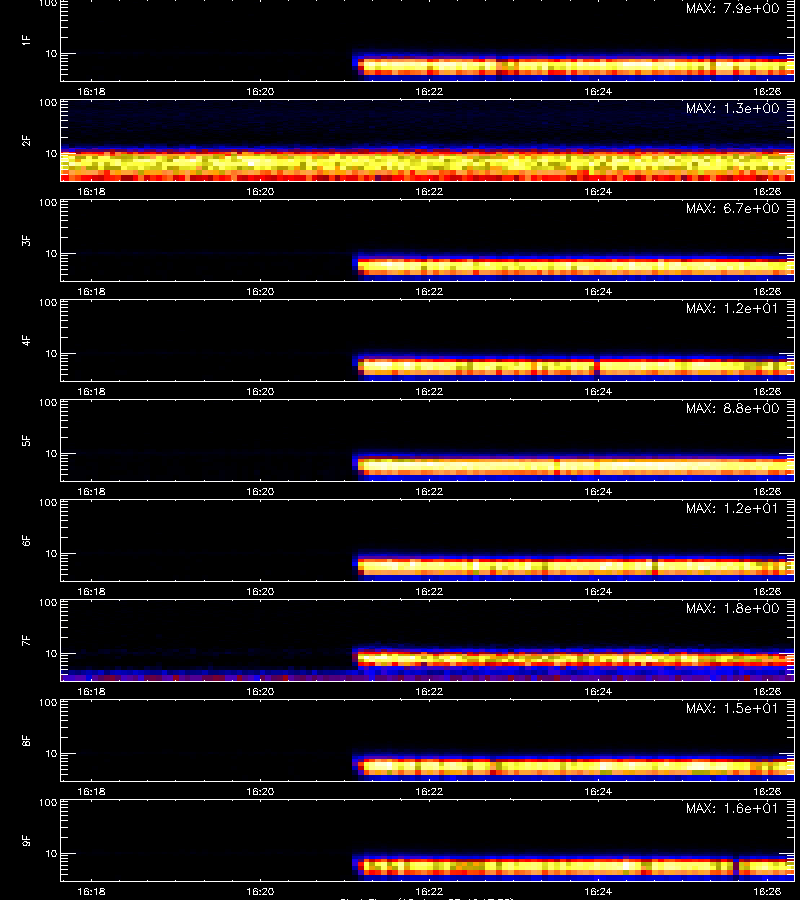The image size is (800, 900).
Task: Click the "MAX: 1.6e+01" label in panel 9F
Action: [732, 808]
